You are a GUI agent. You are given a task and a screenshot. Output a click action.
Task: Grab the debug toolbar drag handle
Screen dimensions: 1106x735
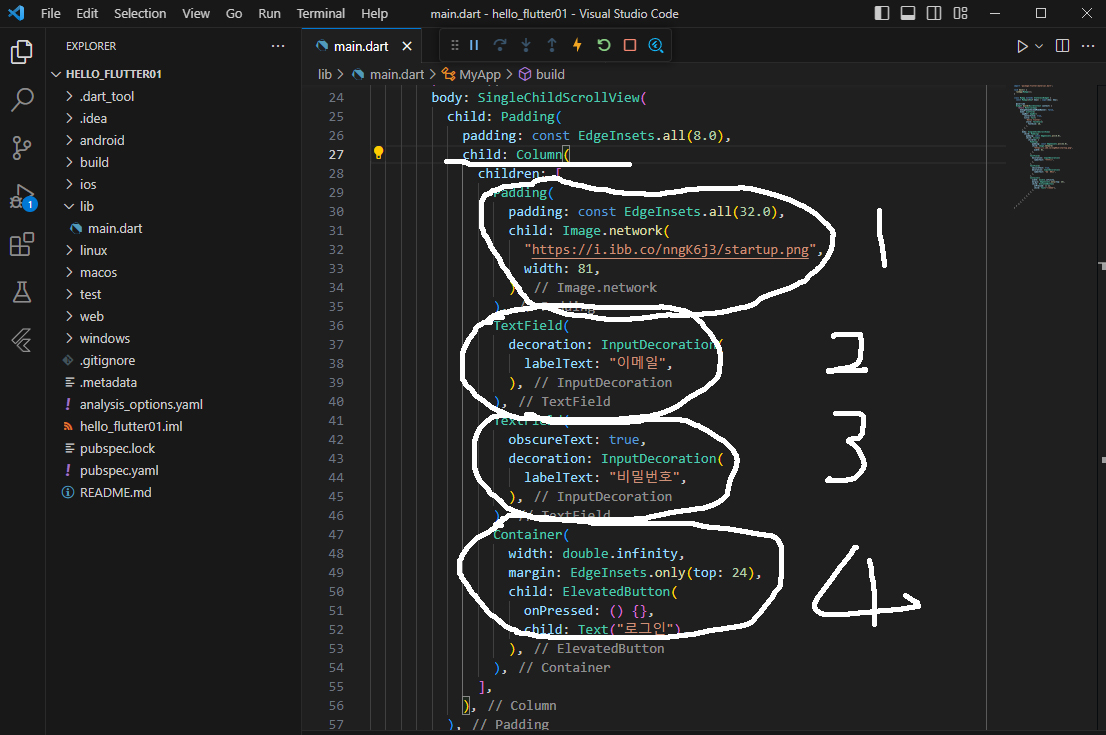coord(454,45)
